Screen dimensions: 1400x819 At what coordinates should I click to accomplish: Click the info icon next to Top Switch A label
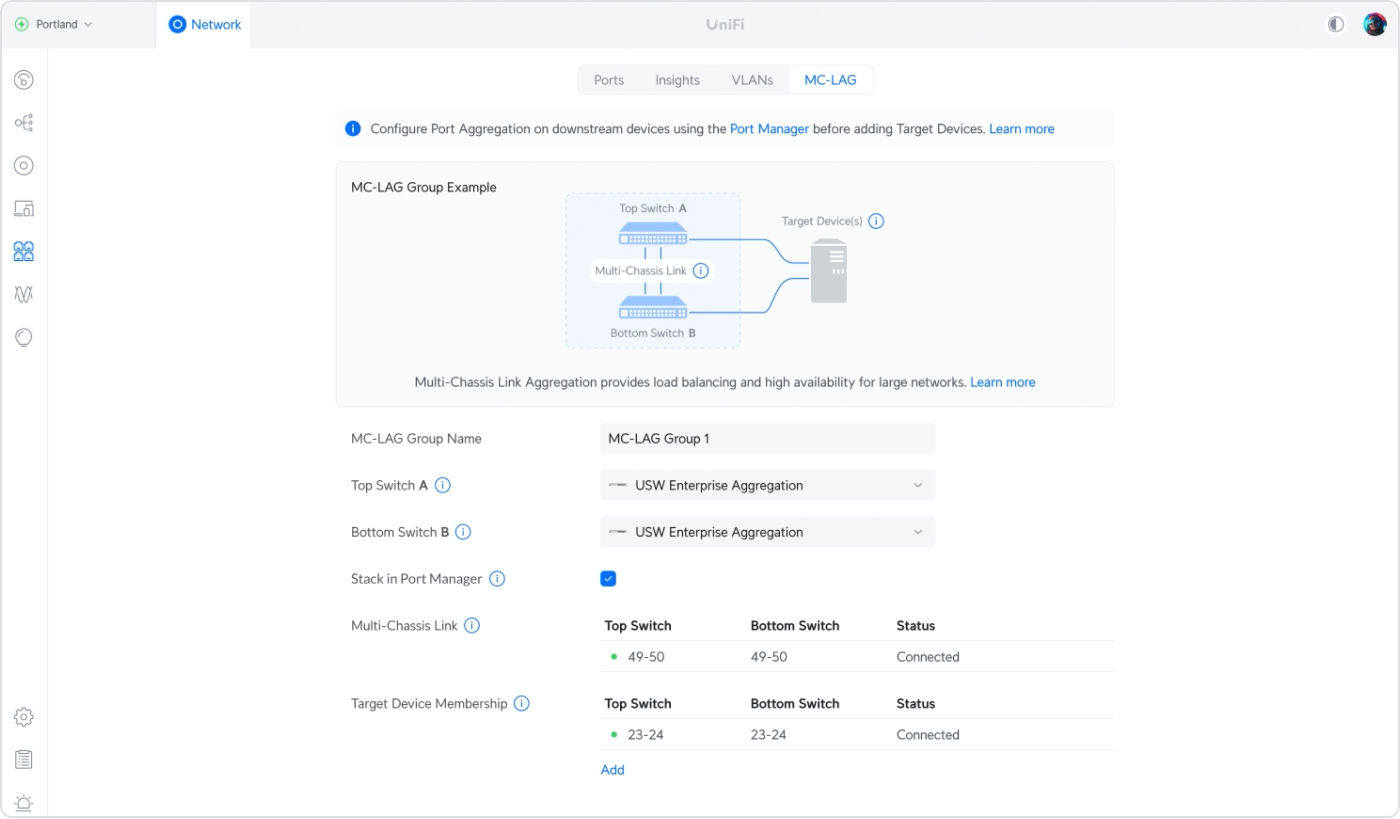click(443, 485)
